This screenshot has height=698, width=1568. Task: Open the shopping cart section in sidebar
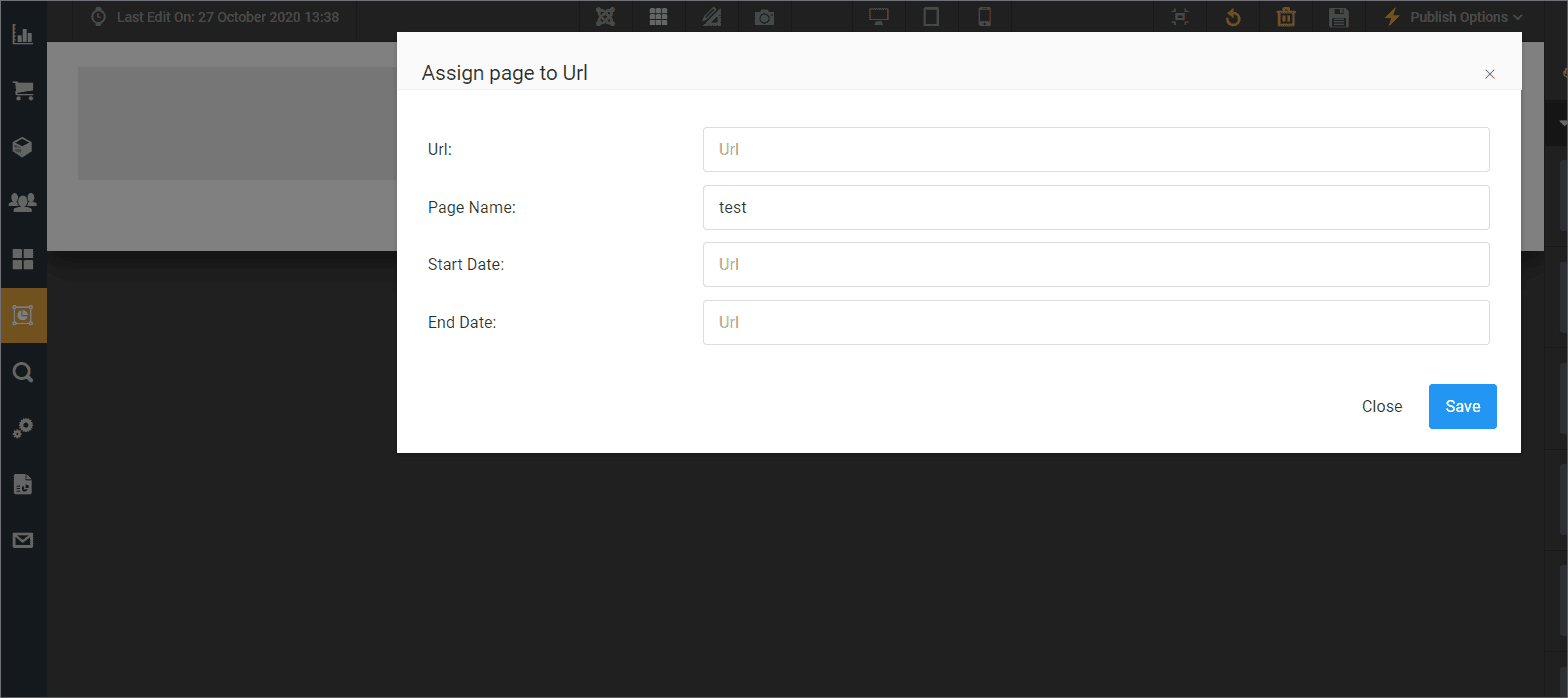[x=22, y=90]
